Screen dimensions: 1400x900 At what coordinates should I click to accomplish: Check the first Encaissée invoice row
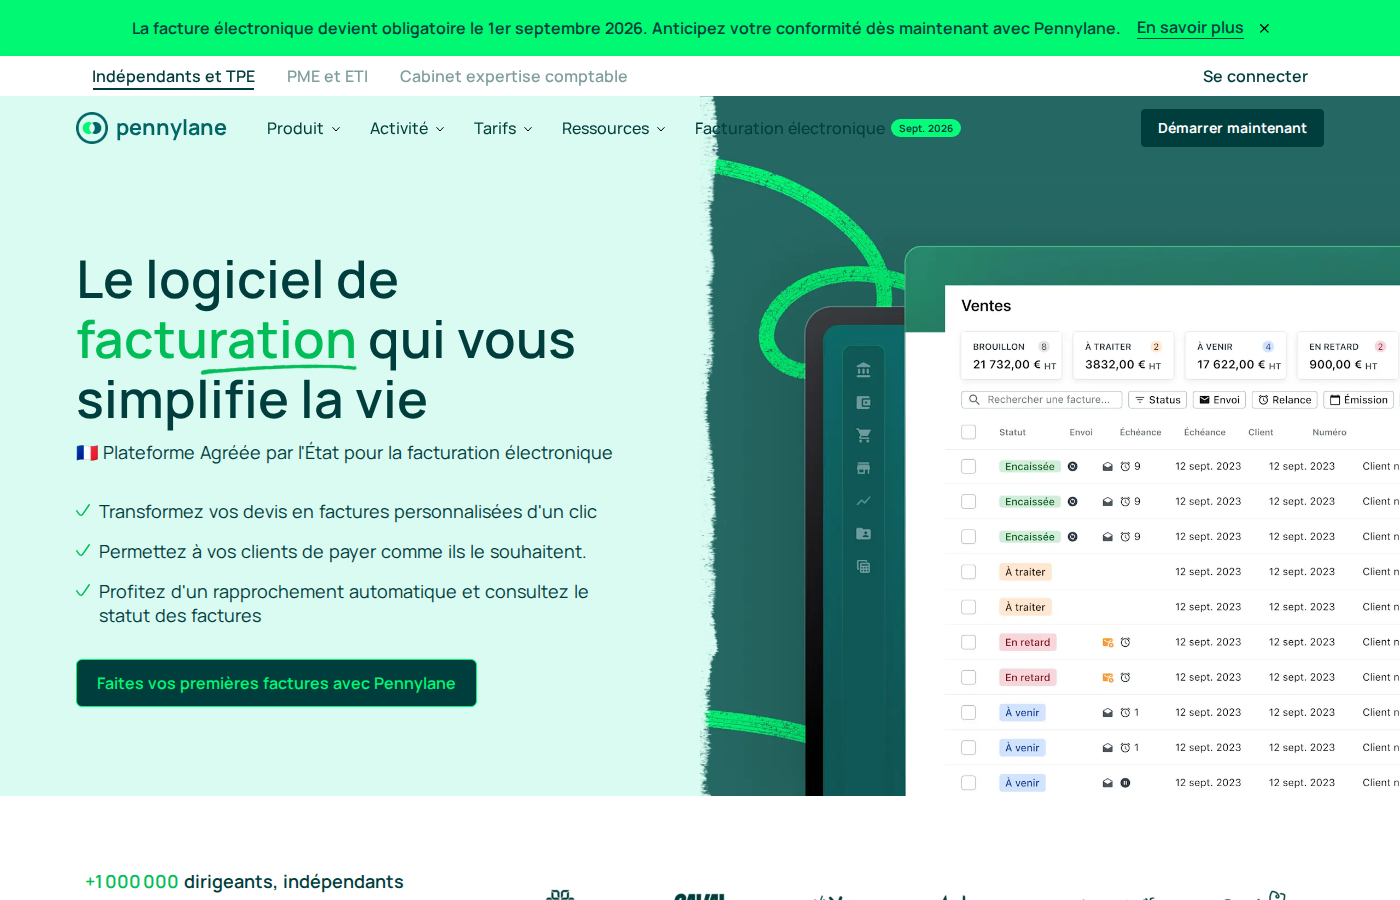tap(968, 466)
